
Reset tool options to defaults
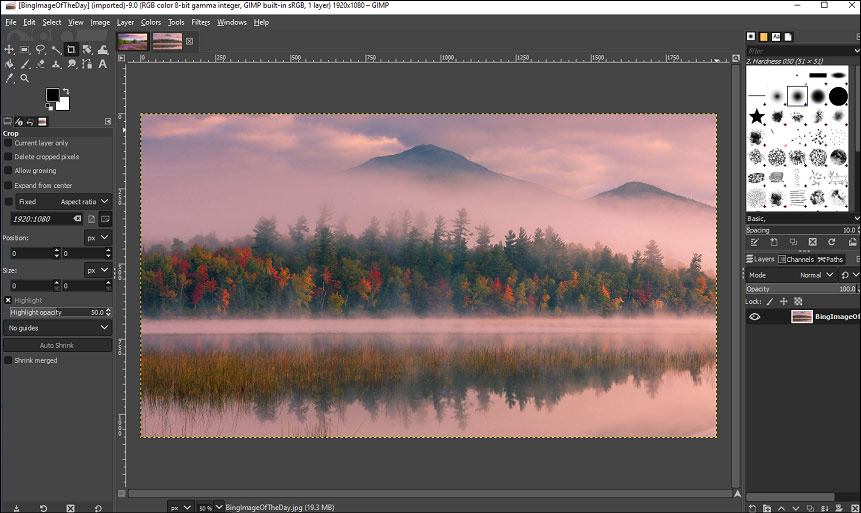[x=98, y=508]
